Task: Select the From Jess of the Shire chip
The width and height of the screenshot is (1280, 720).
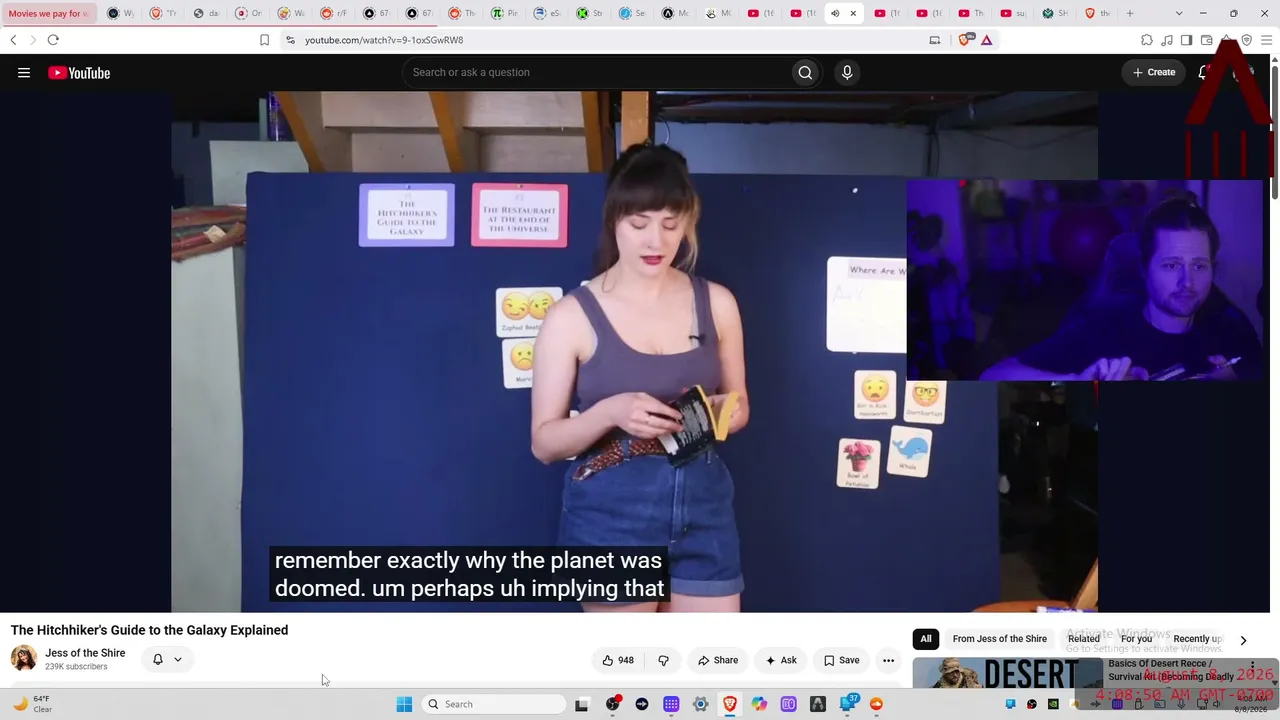Action: click(x=1000, y=639)
